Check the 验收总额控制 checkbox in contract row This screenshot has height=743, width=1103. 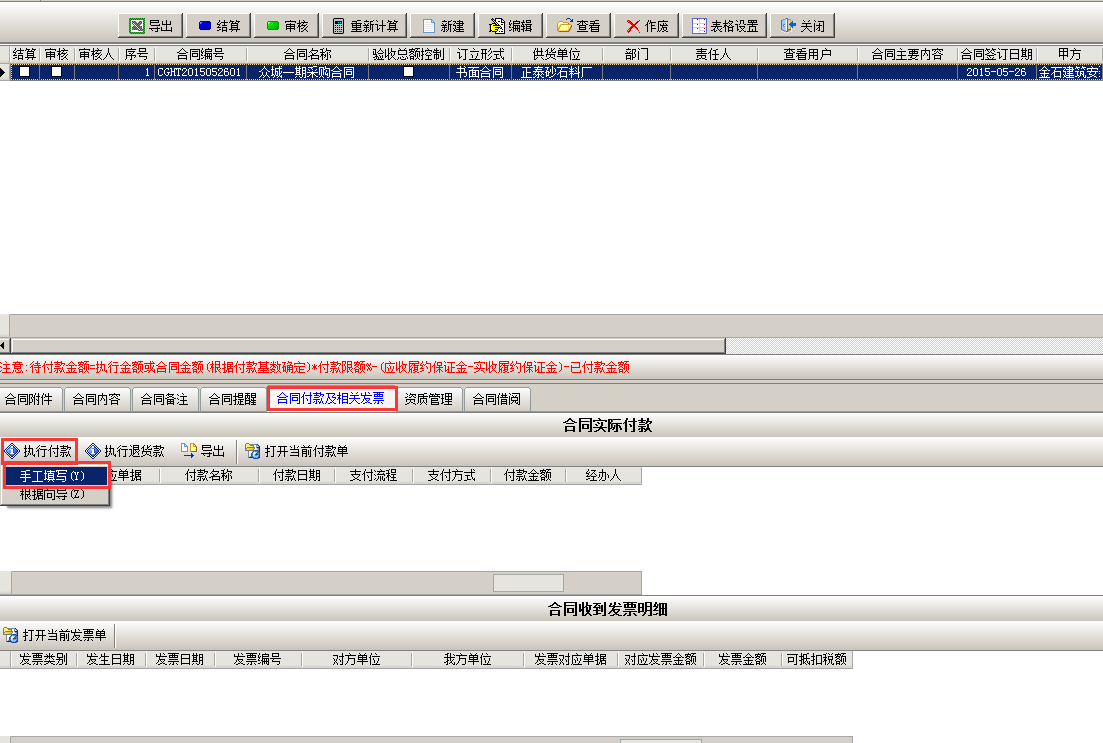408,72
